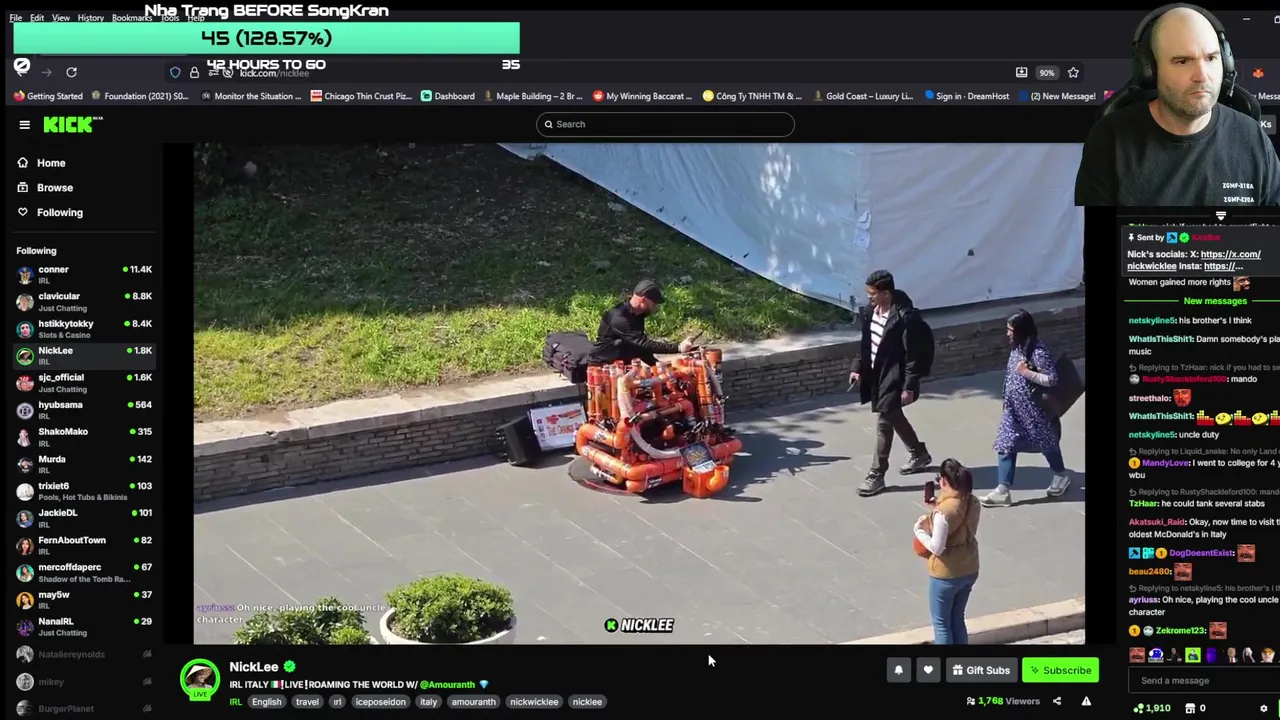Open the History menu

[91, 18]
